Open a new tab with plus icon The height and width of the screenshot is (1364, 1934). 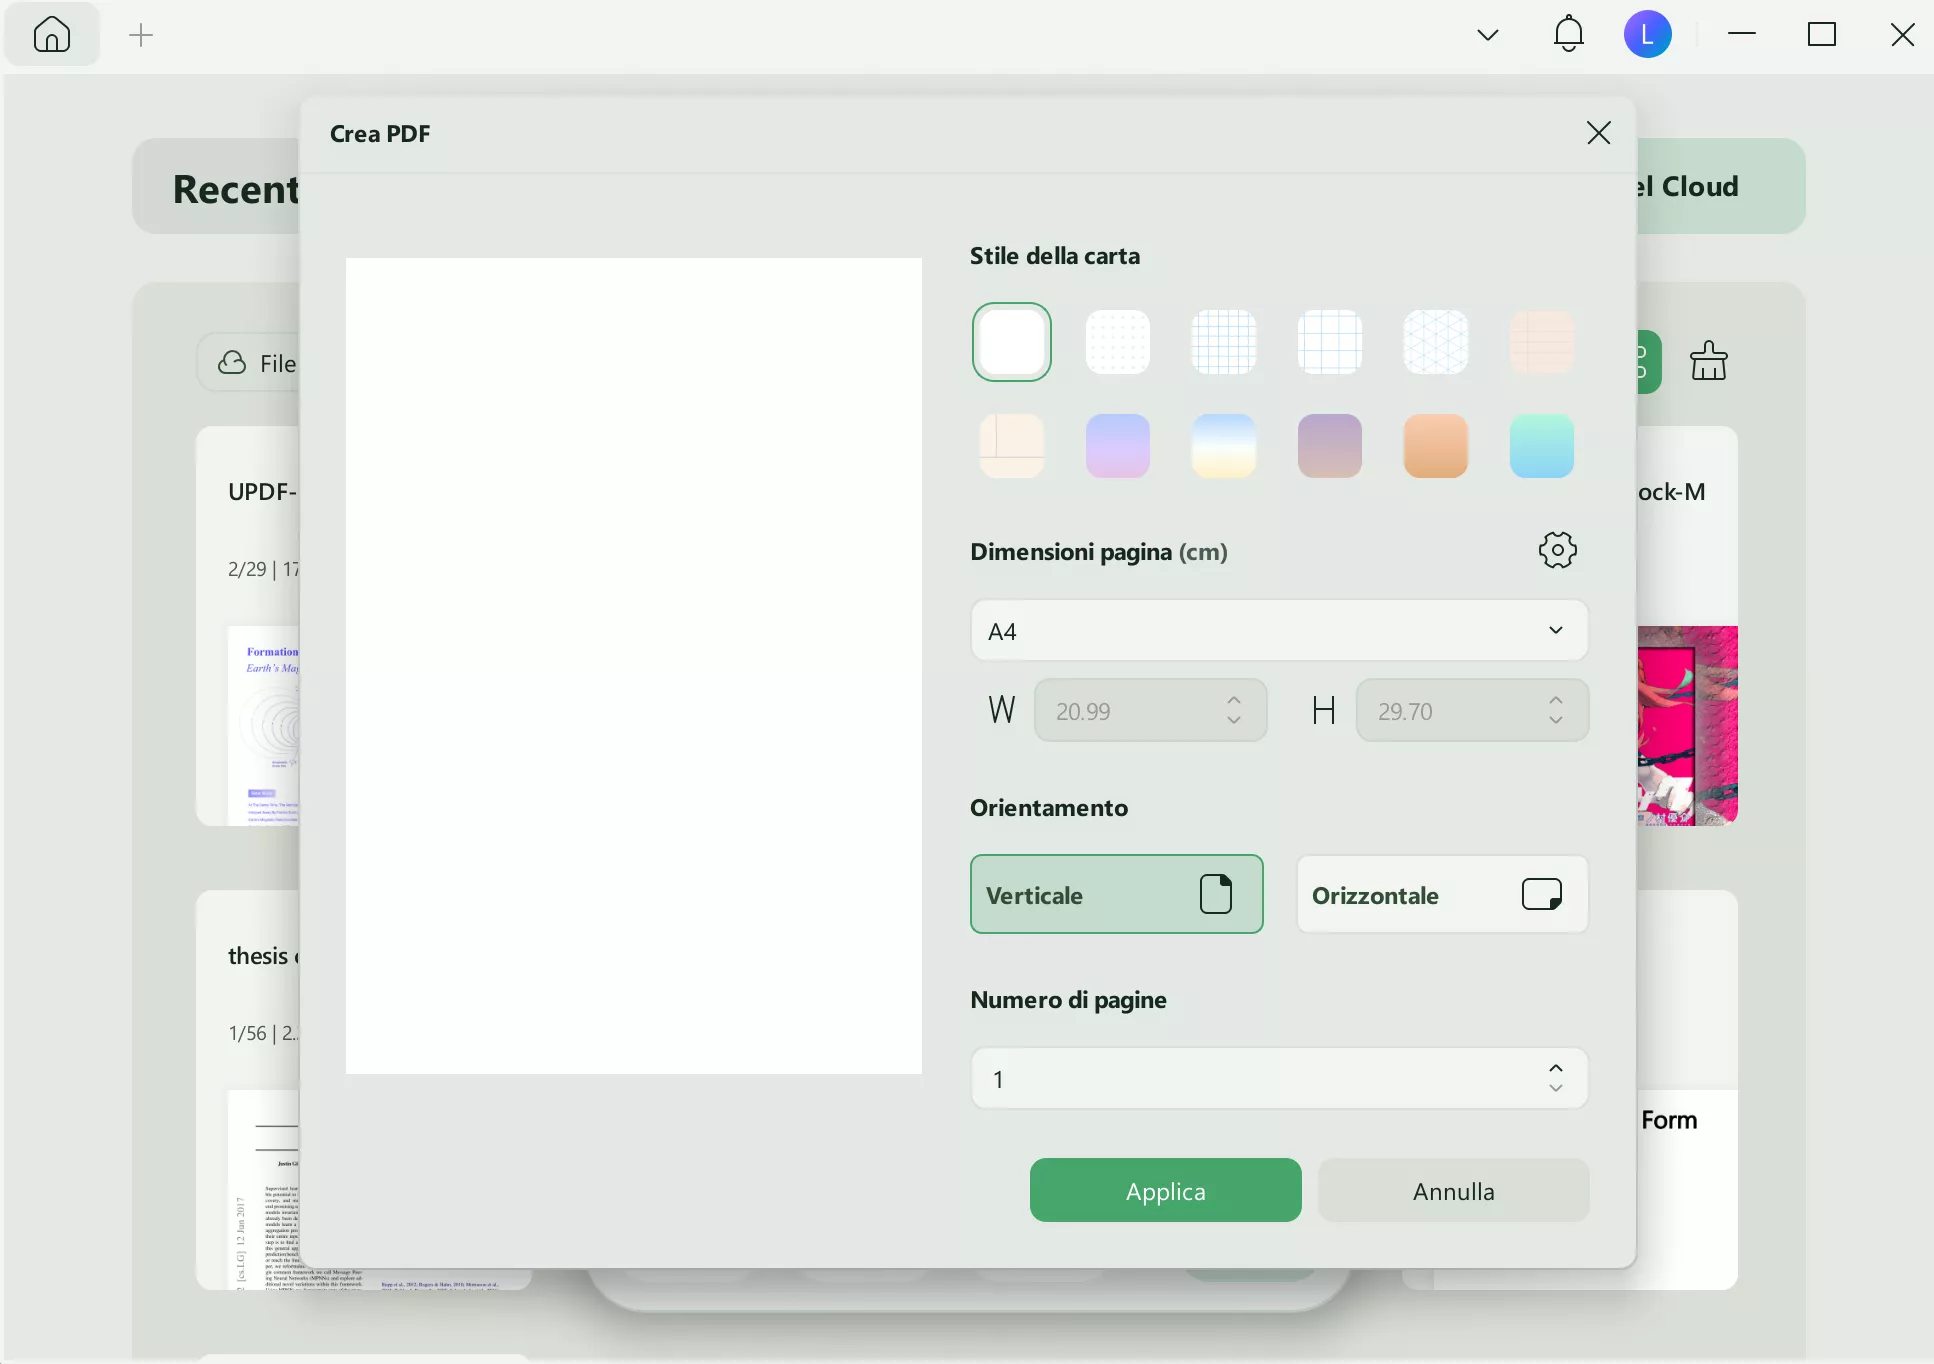pyautogui.click(x=141, y=36)
